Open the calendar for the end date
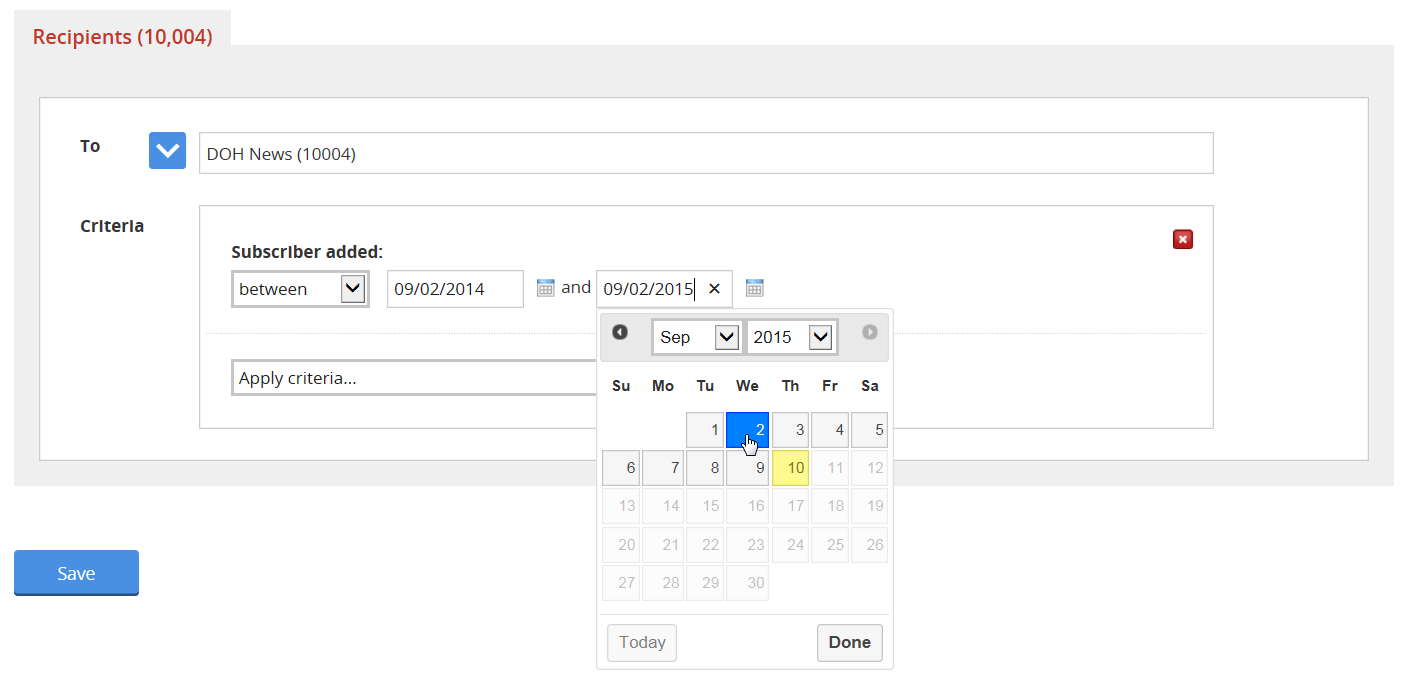 [x=755, y=287]
